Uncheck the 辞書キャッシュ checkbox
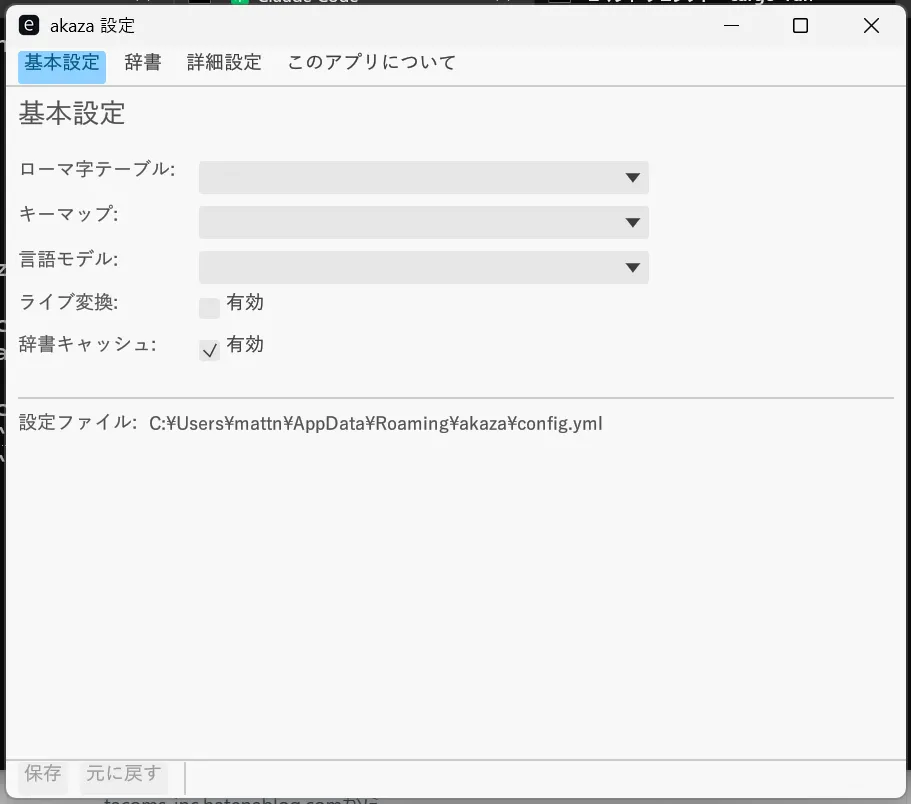The image size is (911, 804). tap(209, 350)
